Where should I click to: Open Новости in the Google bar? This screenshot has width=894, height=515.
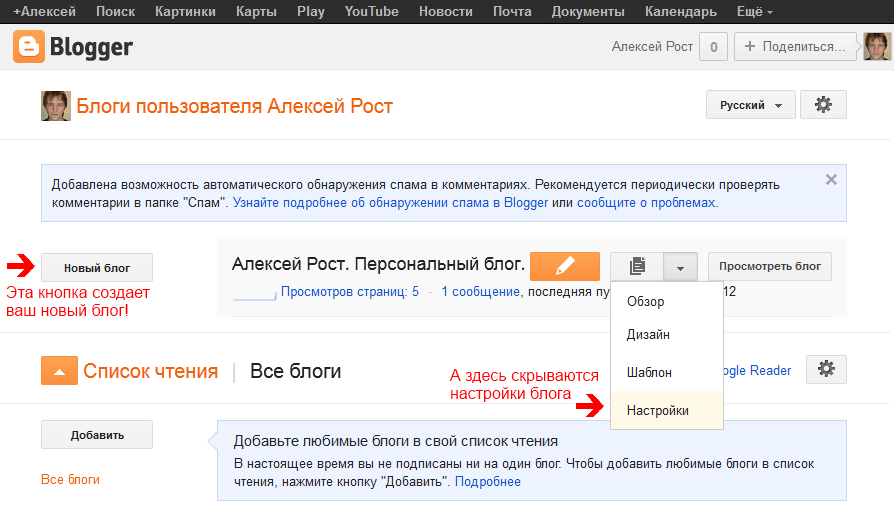(446, 11)
